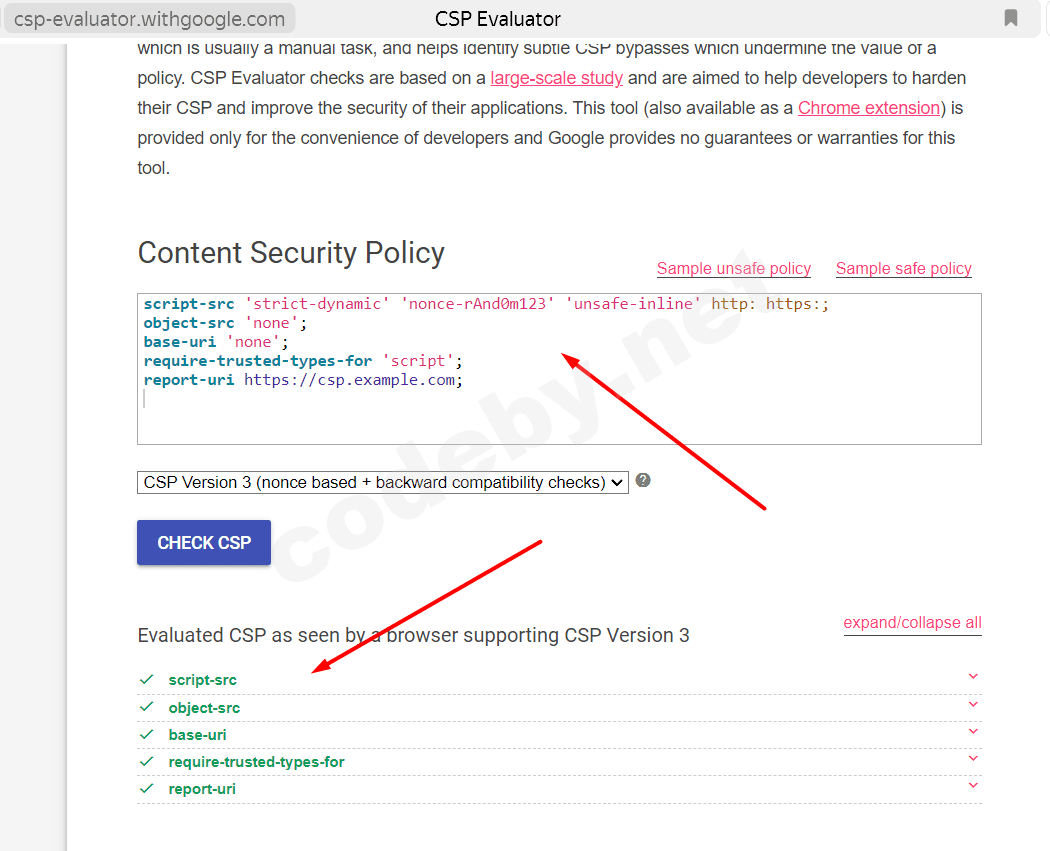
Task: Click the green checkmark beside object-src
Action: tap(147, 707)
